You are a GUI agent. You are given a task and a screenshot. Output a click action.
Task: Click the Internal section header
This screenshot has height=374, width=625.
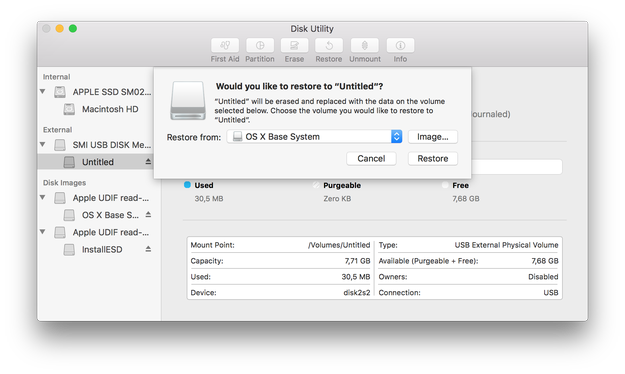56,77
